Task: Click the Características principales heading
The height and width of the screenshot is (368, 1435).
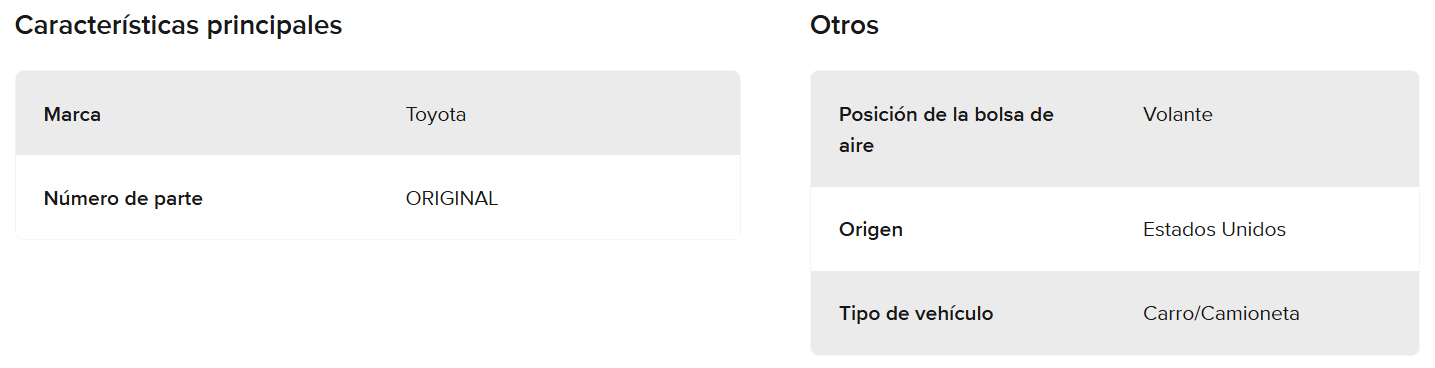Action: click(179, 26)
